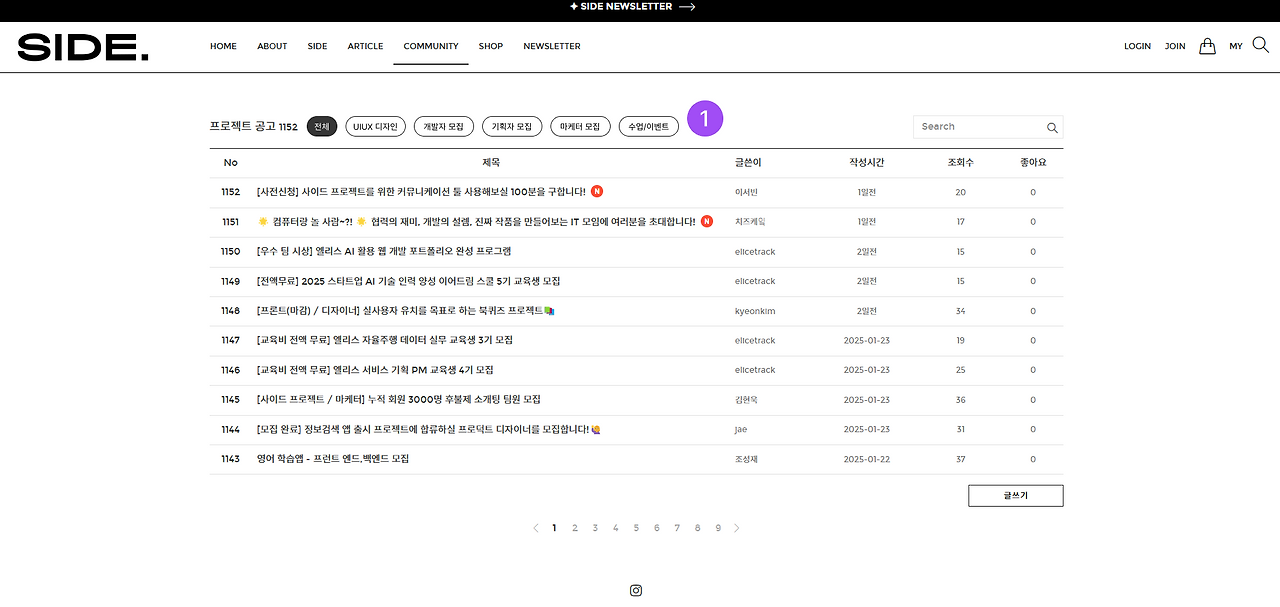Click the search magnifier icon in the header
Screen dimensions: 1280x607
(1260, 45)
